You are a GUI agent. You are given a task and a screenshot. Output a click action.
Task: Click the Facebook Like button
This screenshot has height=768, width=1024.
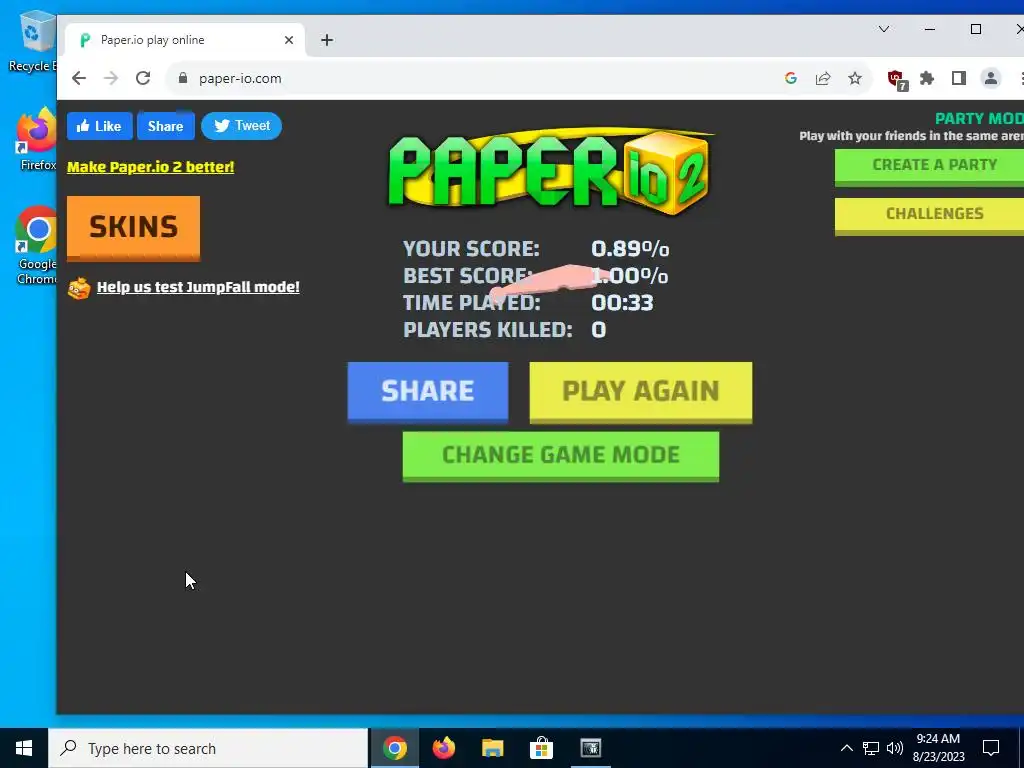click(99, 126)
